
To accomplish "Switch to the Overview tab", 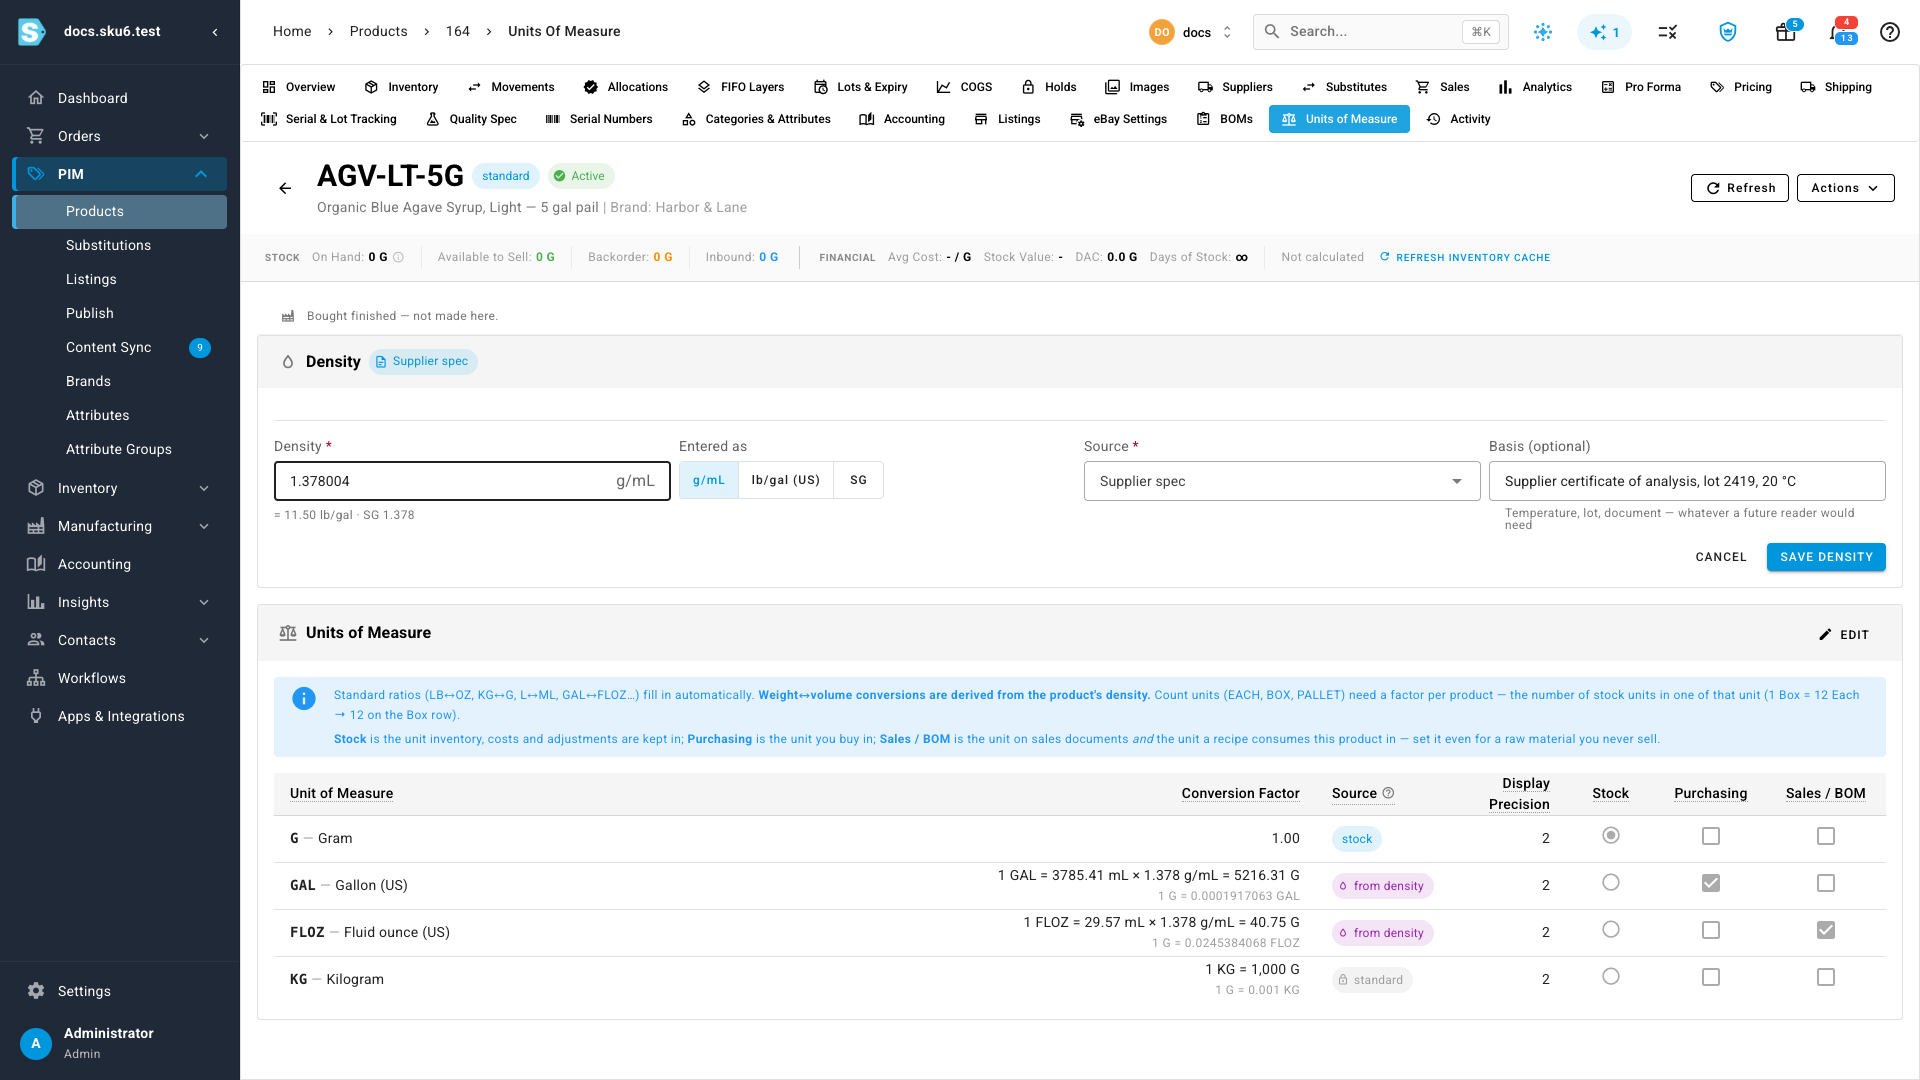I will click(298, 87).
